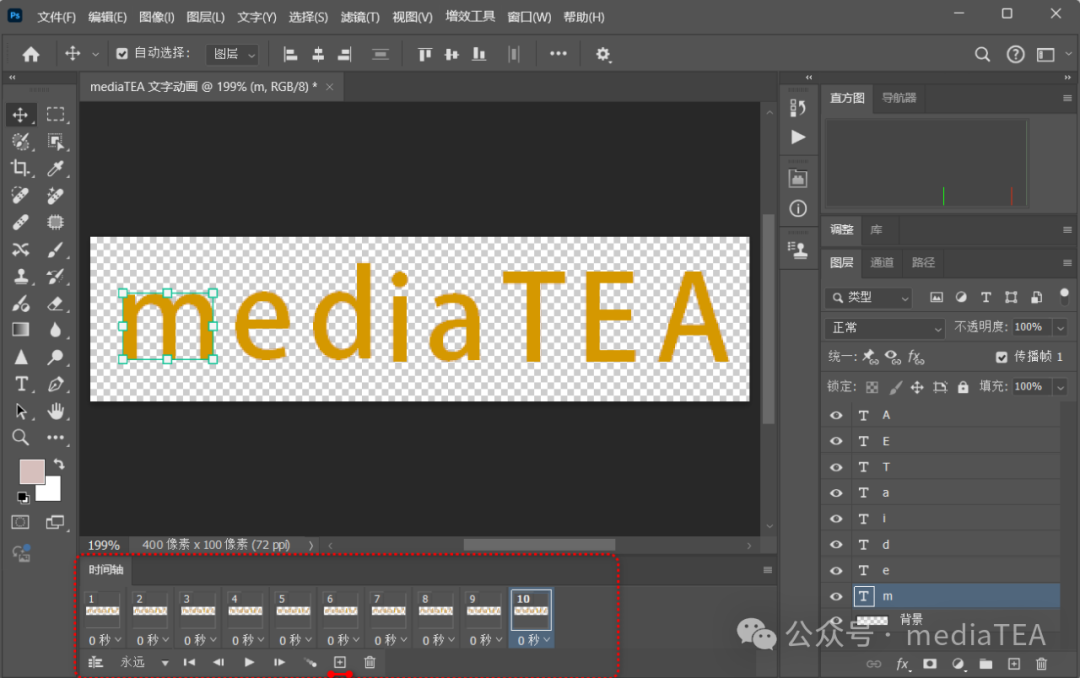
Task: Select the first frame button
Action: click(189, 662)
